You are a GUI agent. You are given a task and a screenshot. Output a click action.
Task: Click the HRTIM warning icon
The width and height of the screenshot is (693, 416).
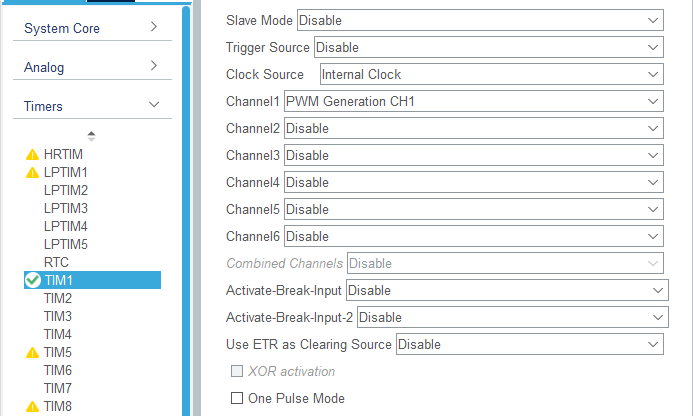(32, 155)
